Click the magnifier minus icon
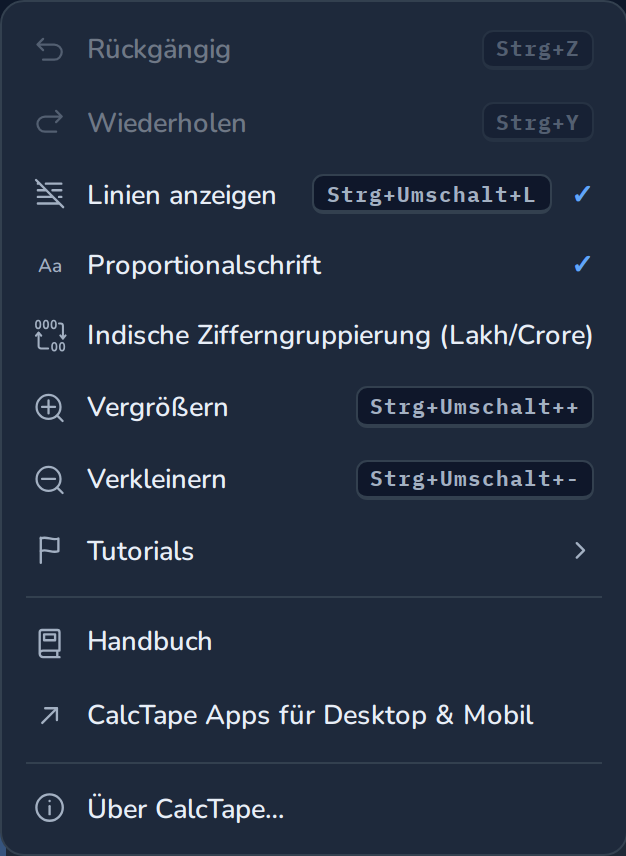The width and height of the screenshot is (626, 856). (50, 480)
